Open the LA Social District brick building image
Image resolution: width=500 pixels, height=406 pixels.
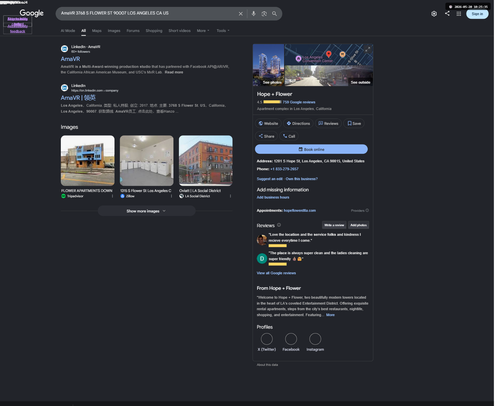coord(206,161)
